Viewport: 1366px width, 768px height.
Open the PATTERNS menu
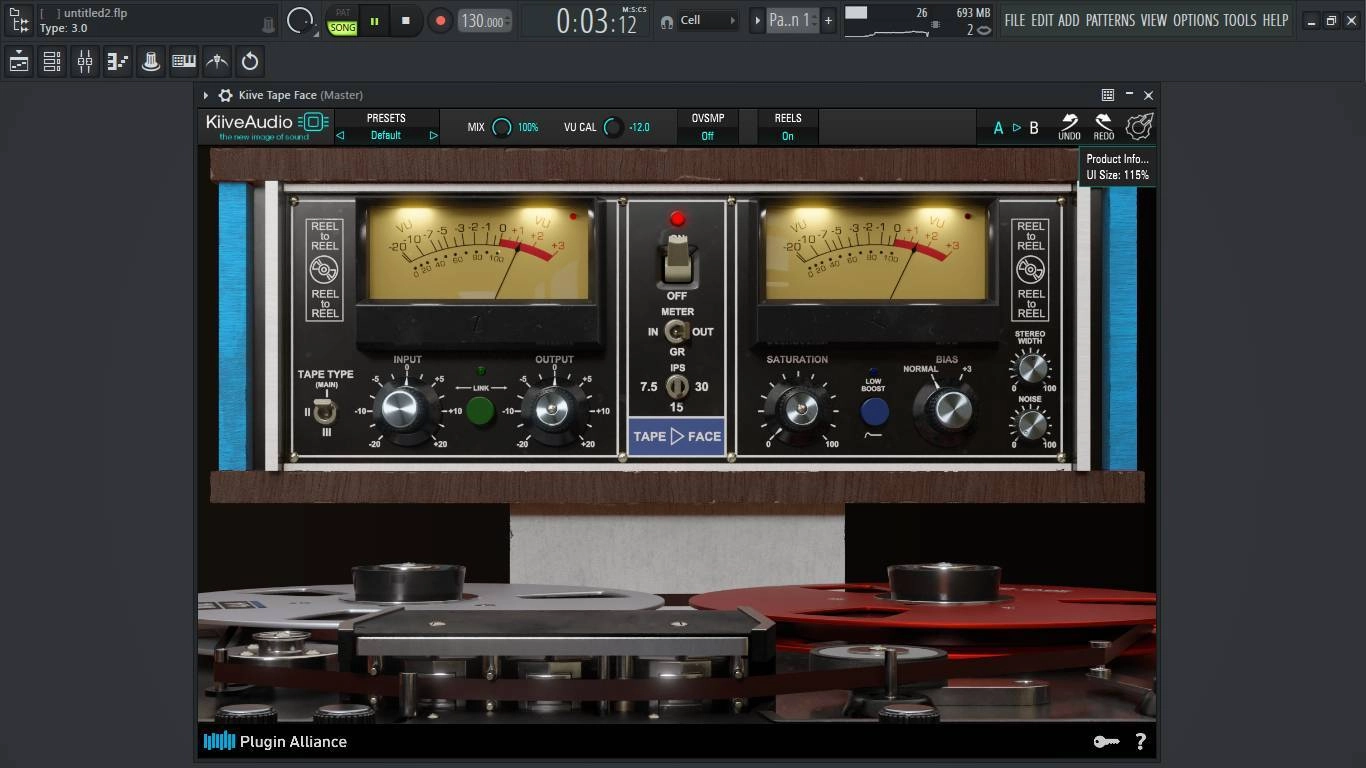(x=1110, y=20)
